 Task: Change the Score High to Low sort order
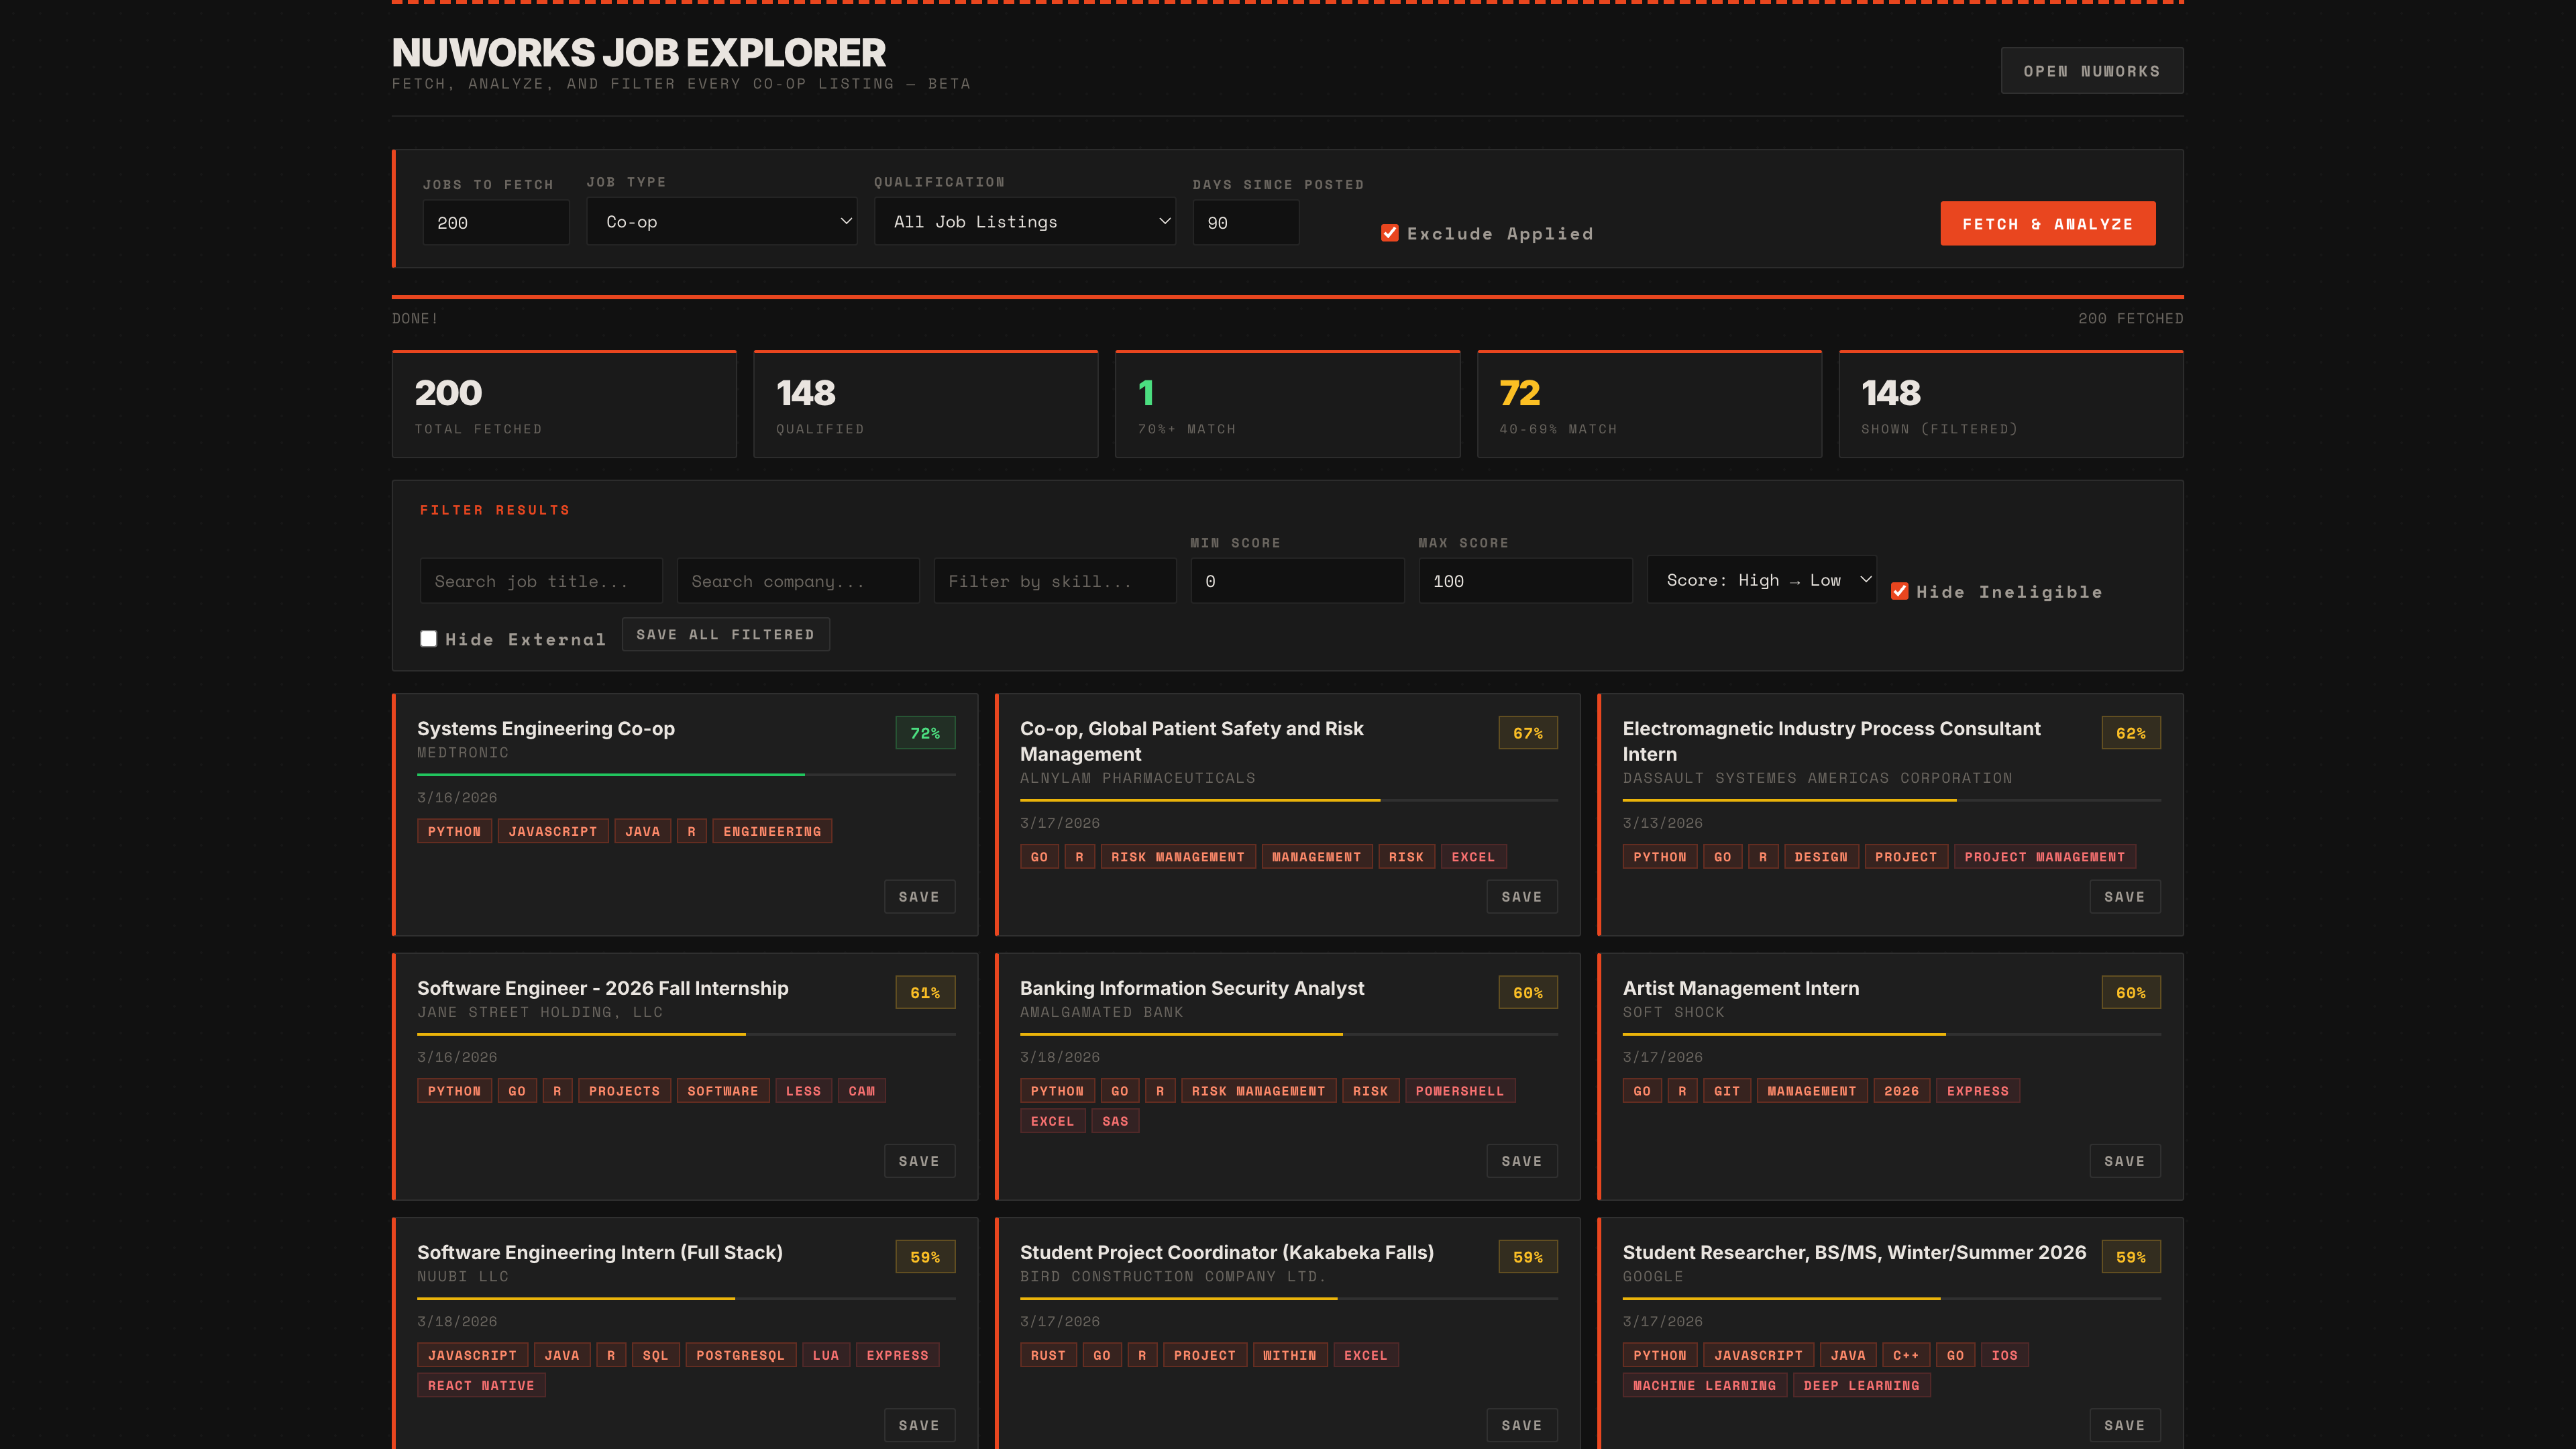(1761, 580)
